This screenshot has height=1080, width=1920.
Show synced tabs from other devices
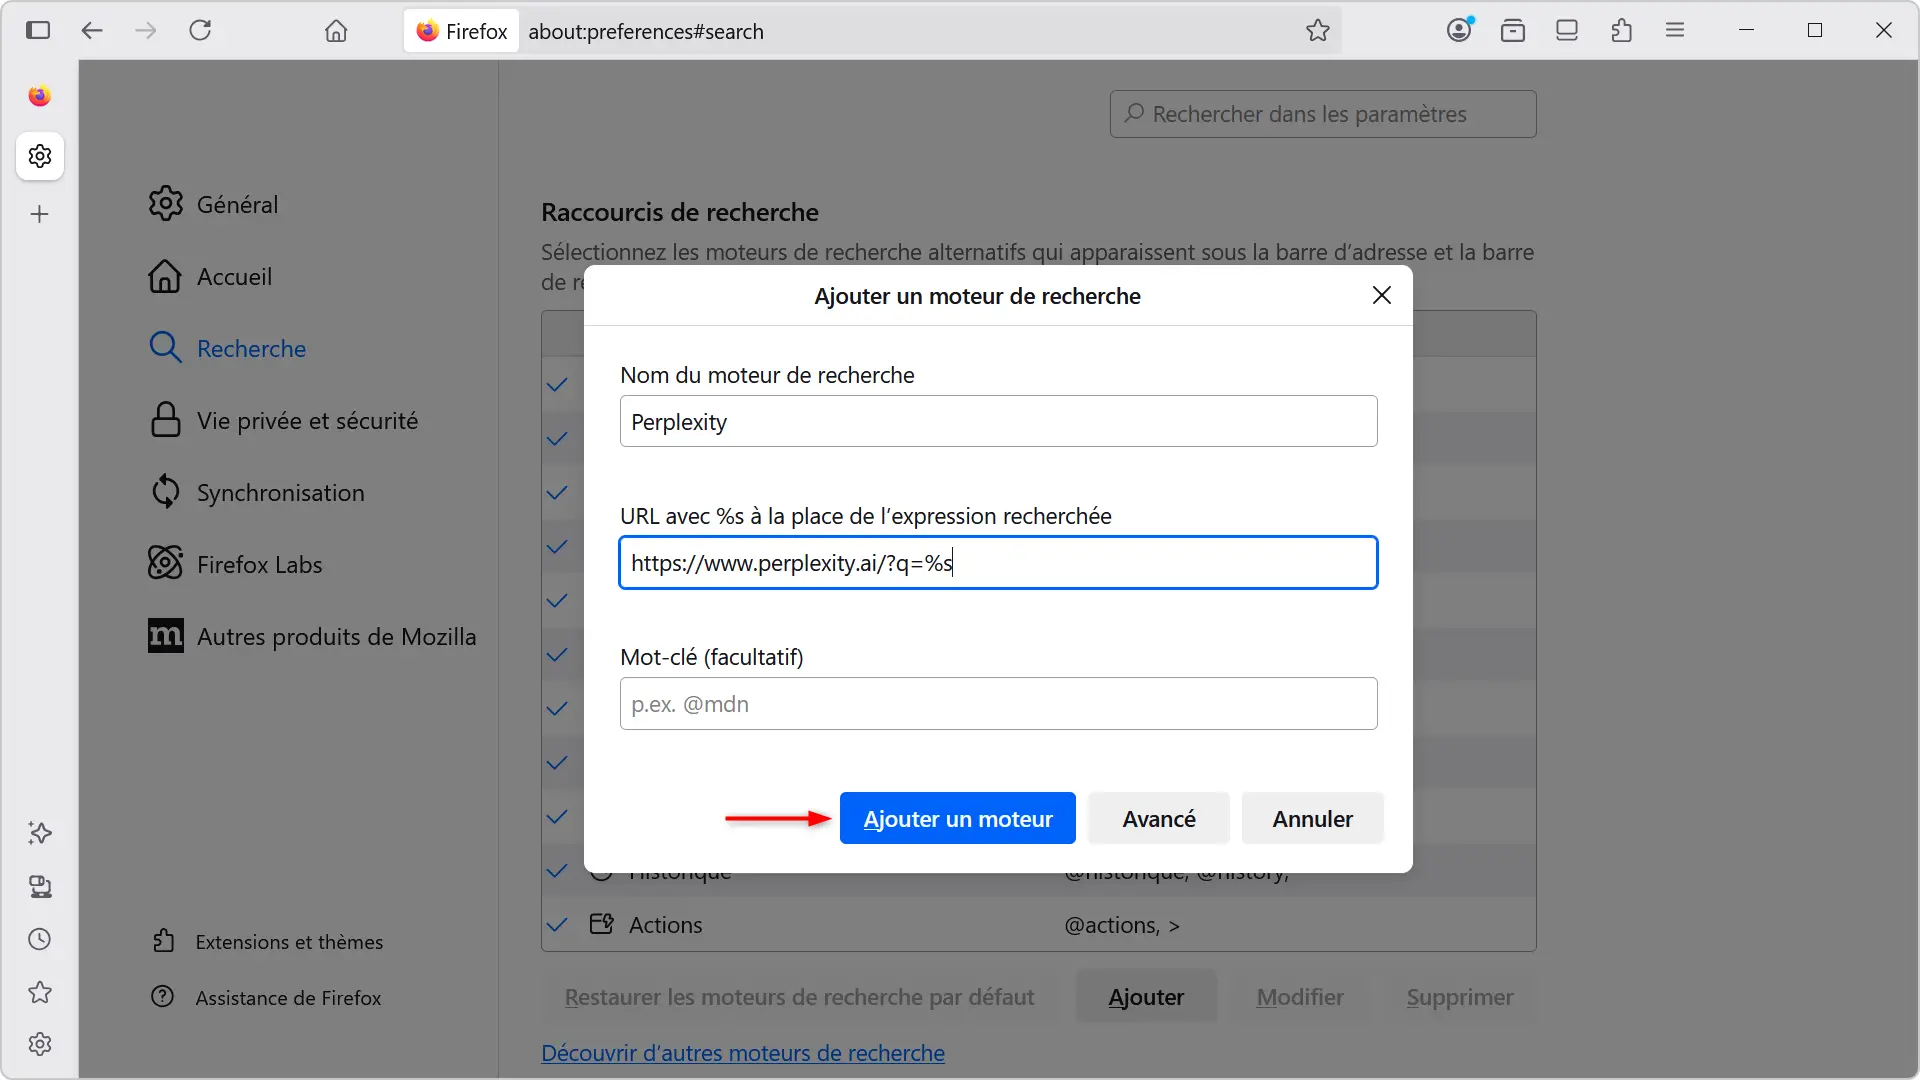pyautogui.click(x=1567, y=30)
